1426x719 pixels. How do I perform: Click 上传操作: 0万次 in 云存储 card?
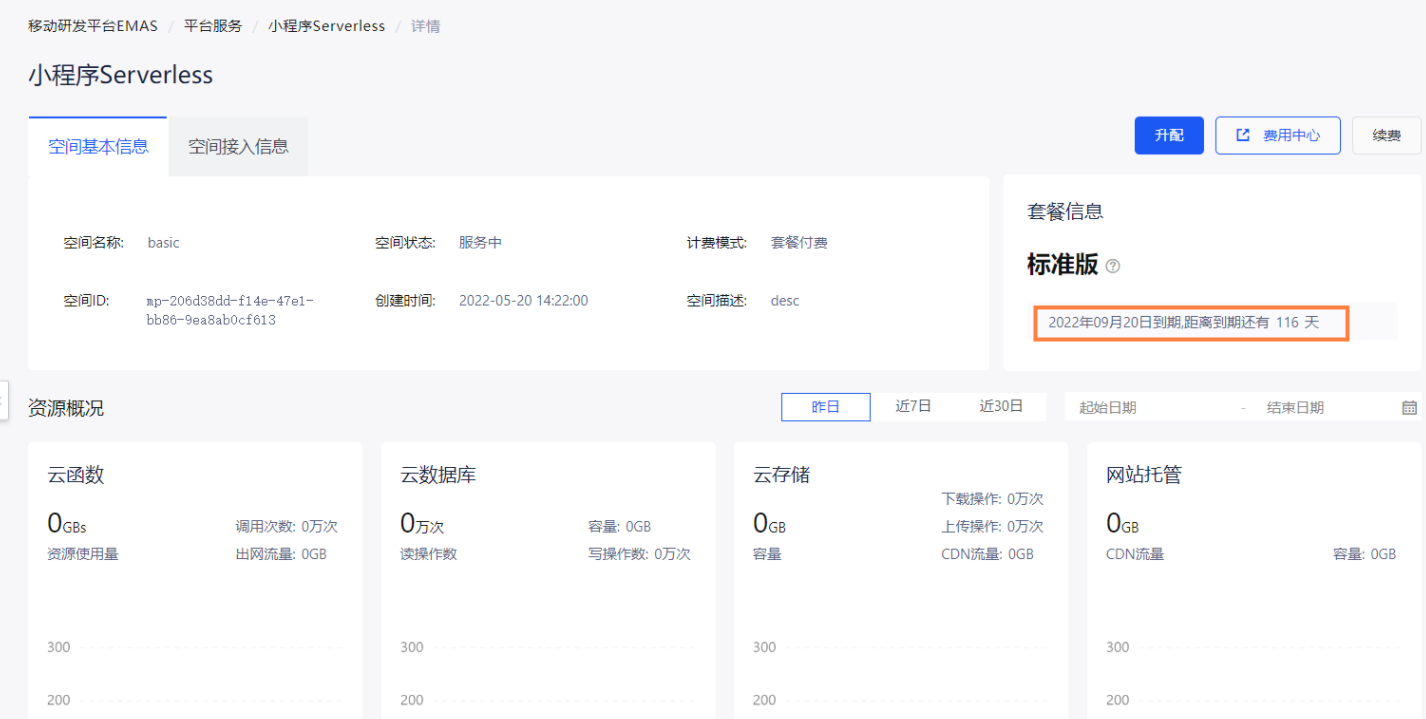(x=992, y=526)
